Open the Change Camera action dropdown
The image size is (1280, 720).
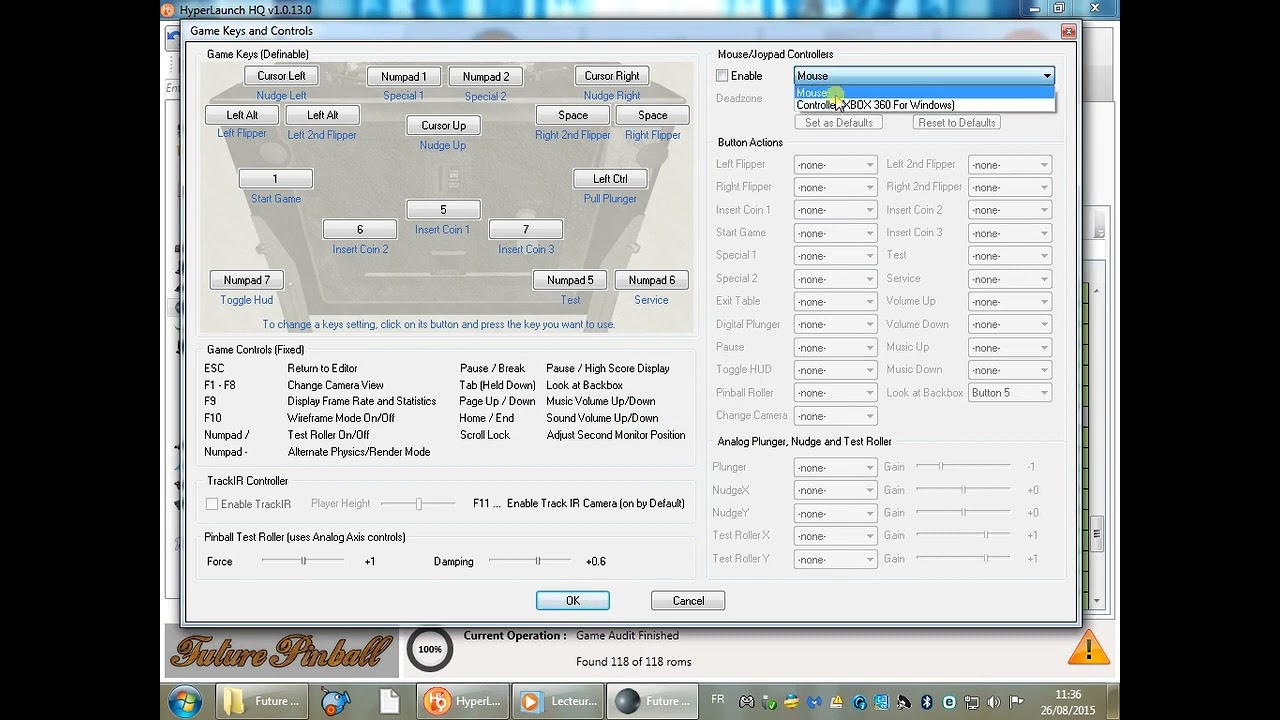coord(835,416)
